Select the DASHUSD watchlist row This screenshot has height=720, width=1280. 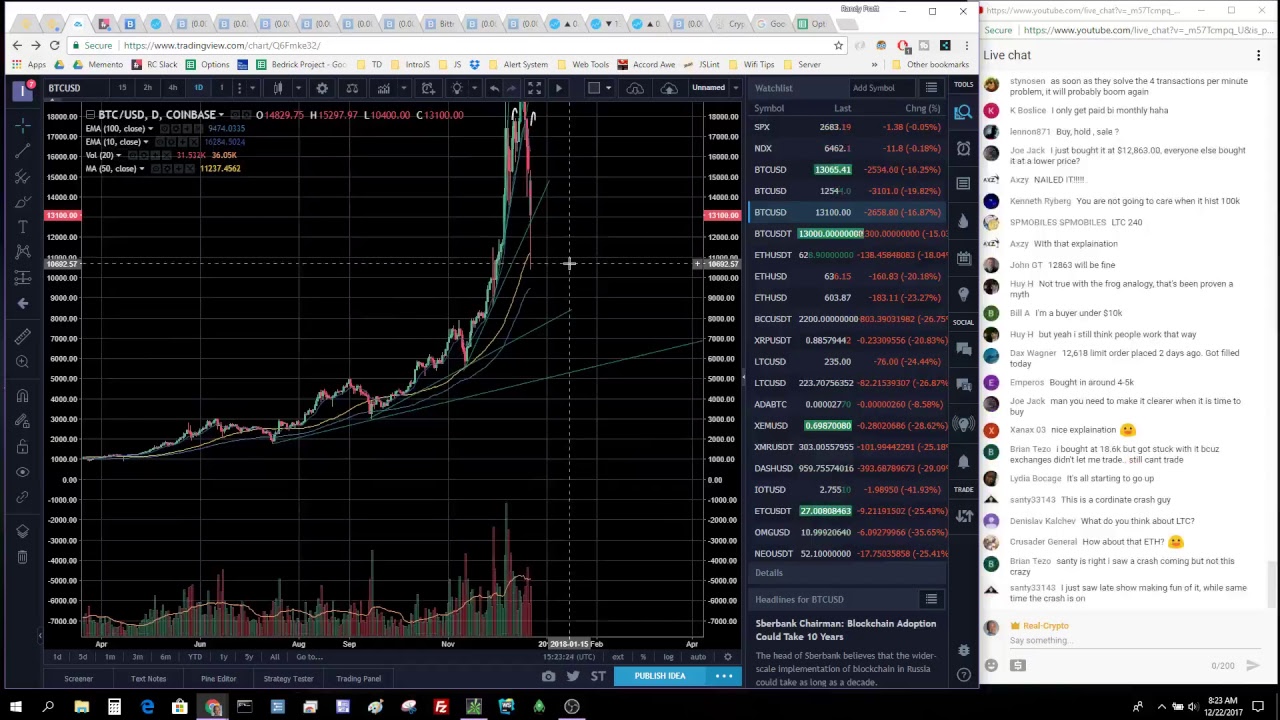pos(848,468)
